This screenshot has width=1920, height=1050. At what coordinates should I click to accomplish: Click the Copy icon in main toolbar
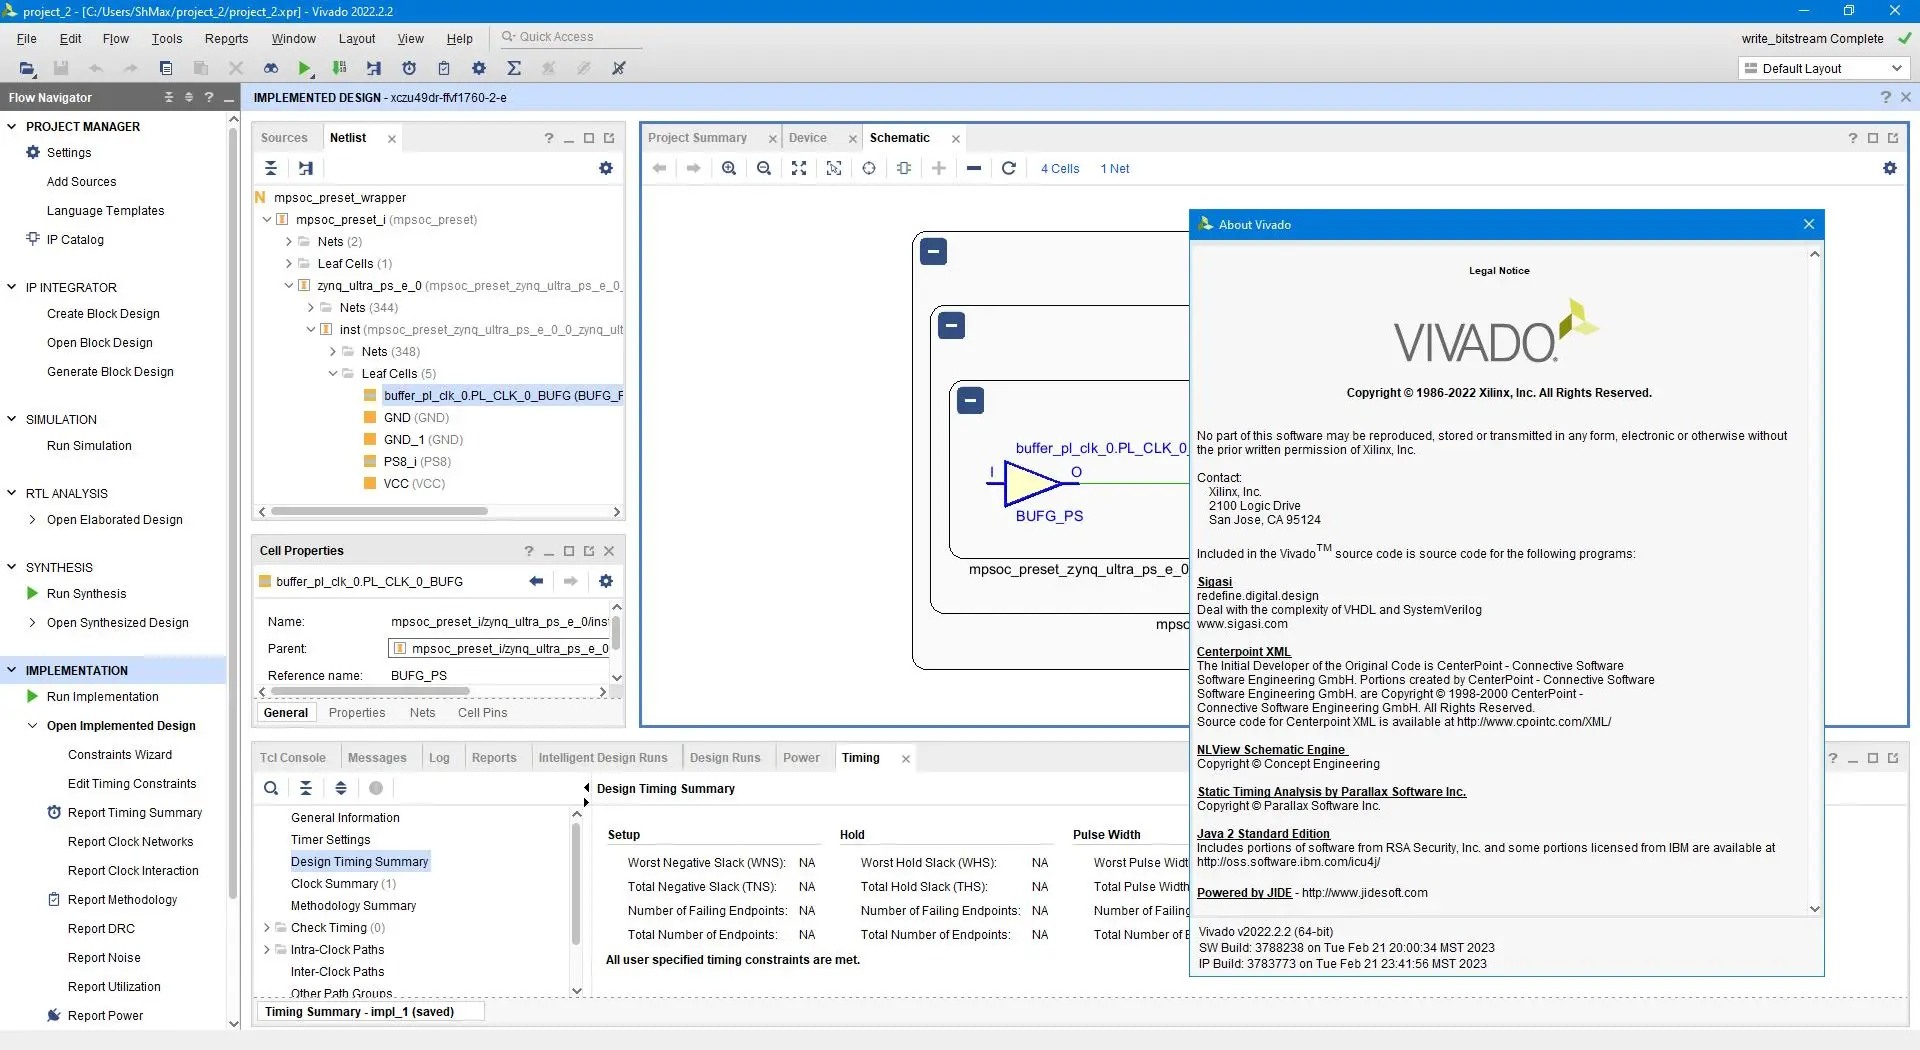[x=166, y=68]
